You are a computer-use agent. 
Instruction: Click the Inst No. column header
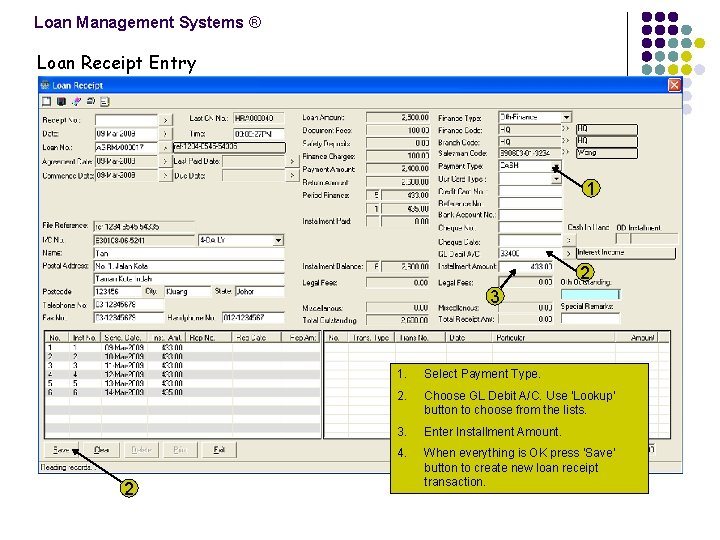[84, 338]
